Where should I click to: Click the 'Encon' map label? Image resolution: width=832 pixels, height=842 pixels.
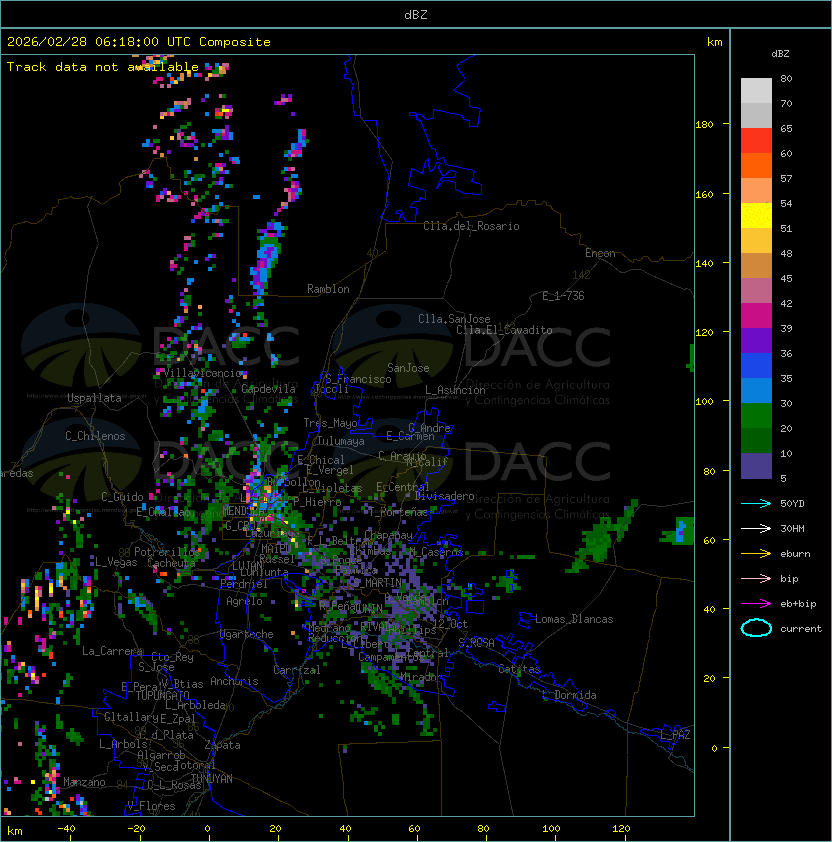600,253
